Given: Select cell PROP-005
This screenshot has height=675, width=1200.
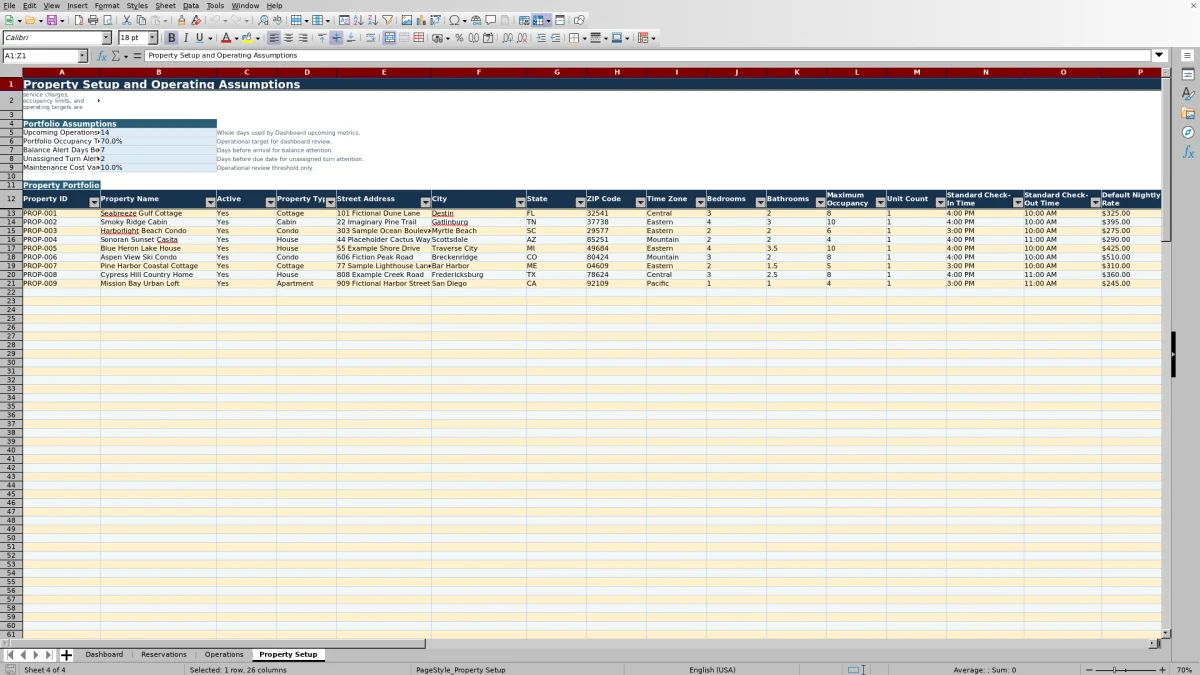Looking at the screenshot, I should point(61,249).
